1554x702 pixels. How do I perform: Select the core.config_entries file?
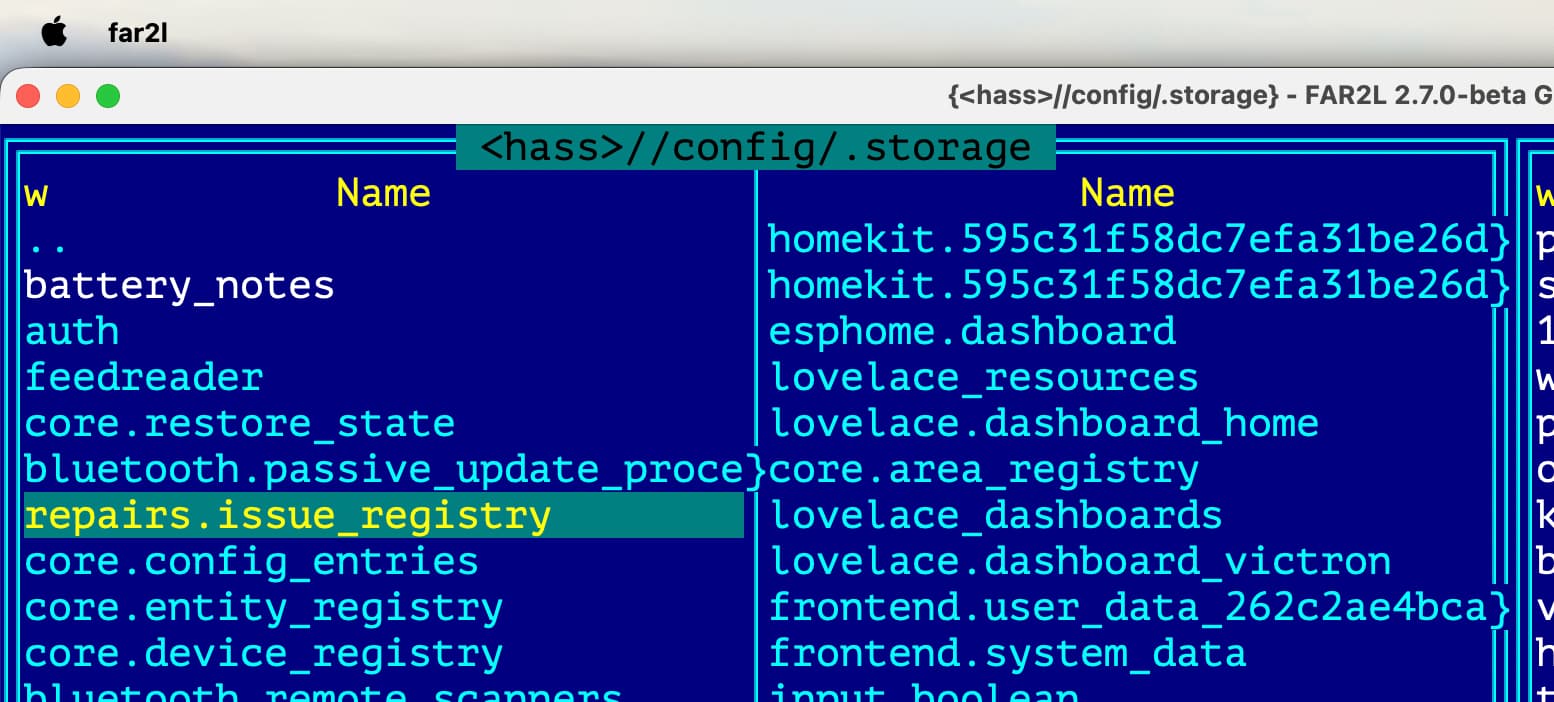click(252, 561)
